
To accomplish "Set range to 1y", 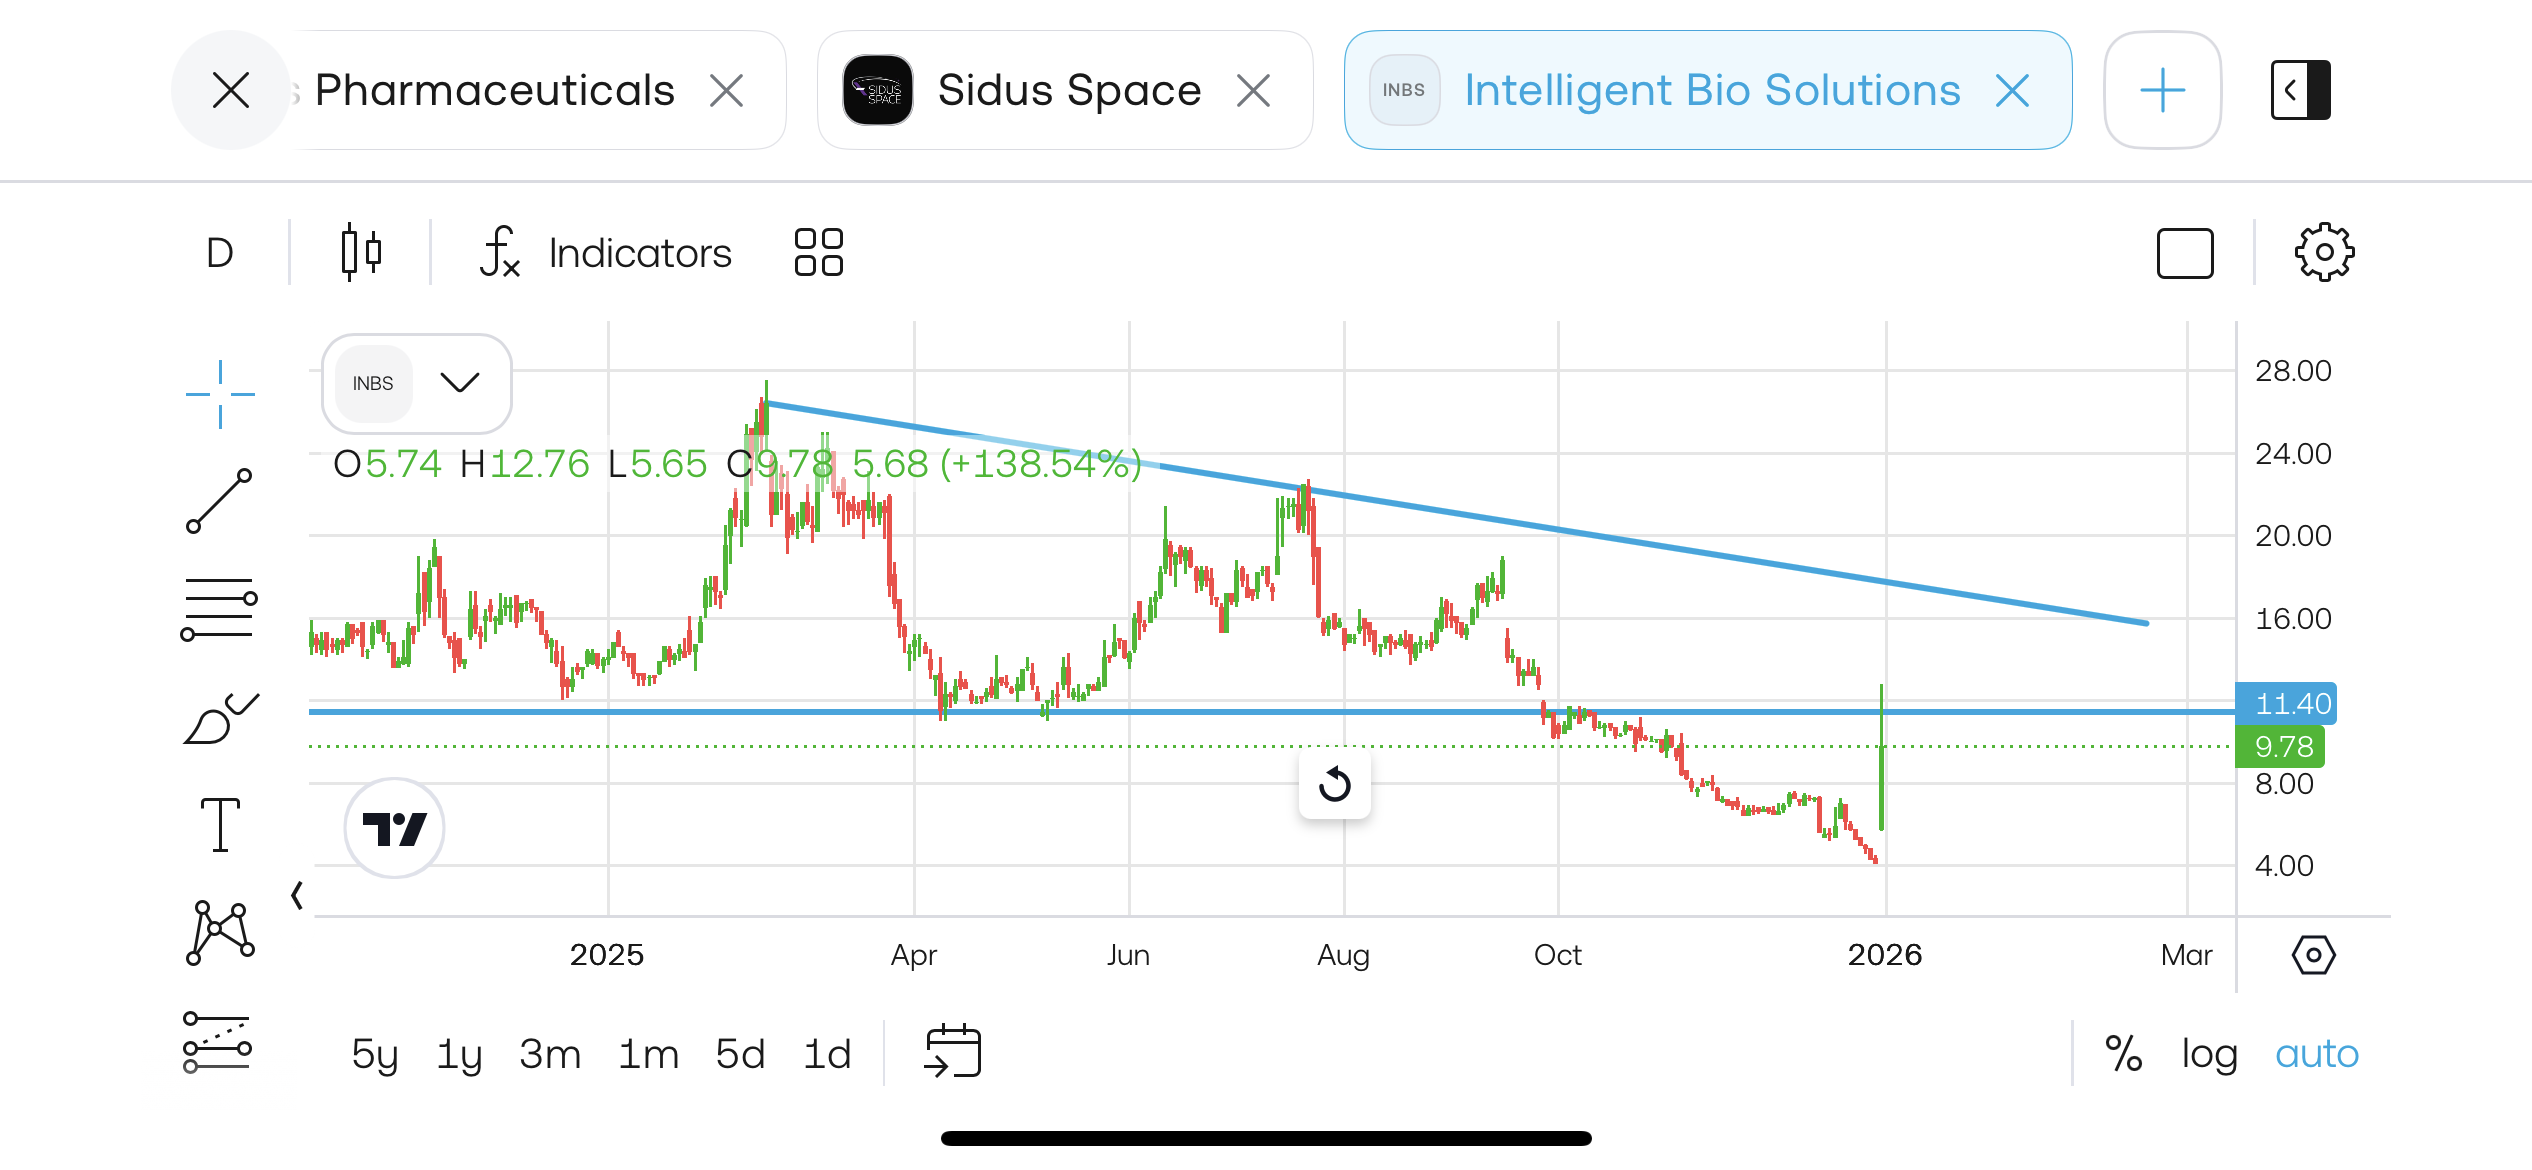I will [459, 1054].
